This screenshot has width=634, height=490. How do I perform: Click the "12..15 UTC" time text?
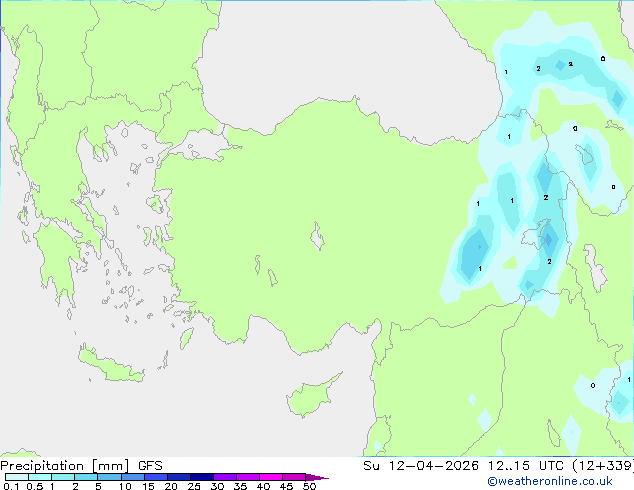(x=526, y=466)
